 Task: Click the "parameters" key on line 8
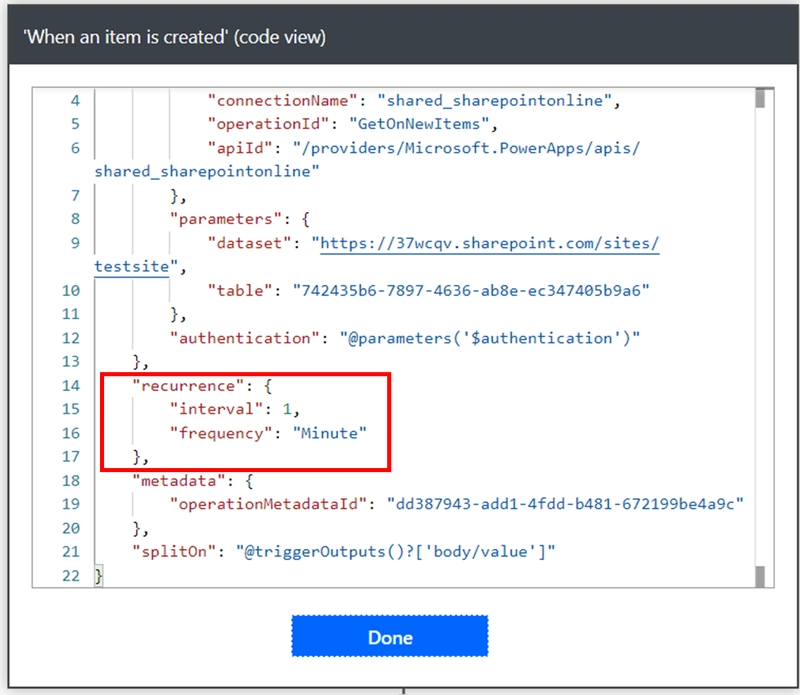coord(221,219)
